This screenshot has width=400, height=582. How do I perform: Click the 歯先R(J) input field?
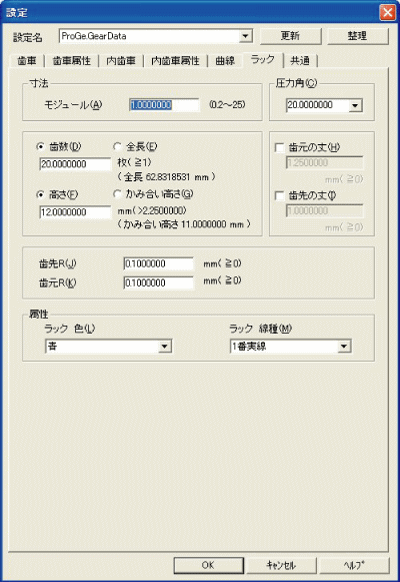[x=158, y=264]
